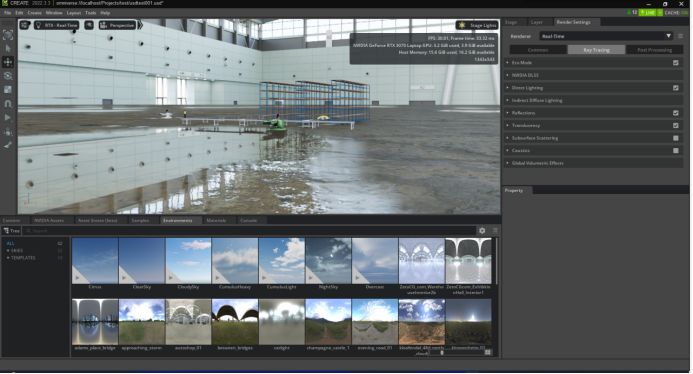The width and height of the screenshot is (693, 374).
Task: Choose the Scale gizmo tool
Action: click(8, 90)
